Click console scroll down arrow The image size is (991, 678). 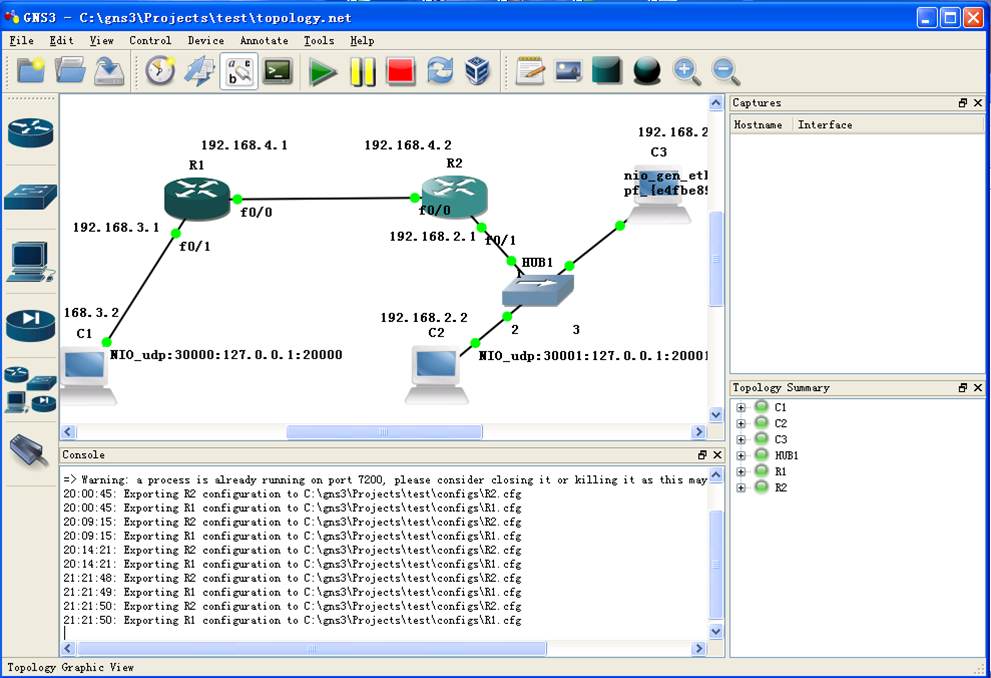[715, 631]
